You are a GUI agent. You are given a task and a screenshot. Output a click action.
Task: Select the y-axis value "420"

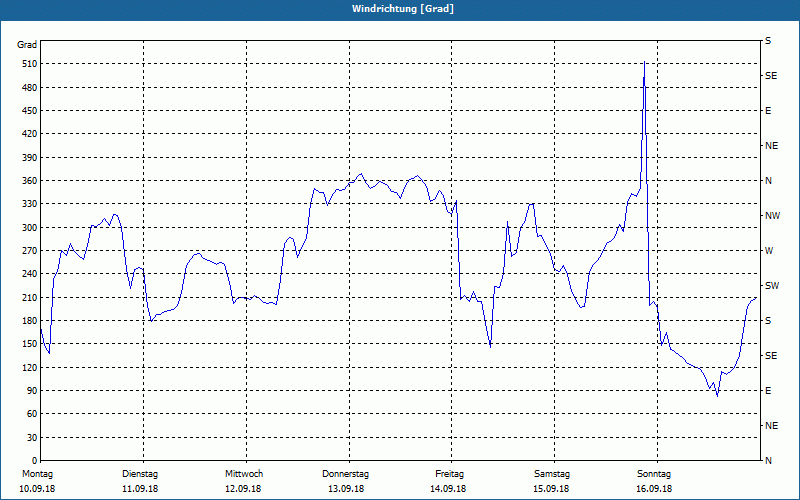[x=30, y=134]
